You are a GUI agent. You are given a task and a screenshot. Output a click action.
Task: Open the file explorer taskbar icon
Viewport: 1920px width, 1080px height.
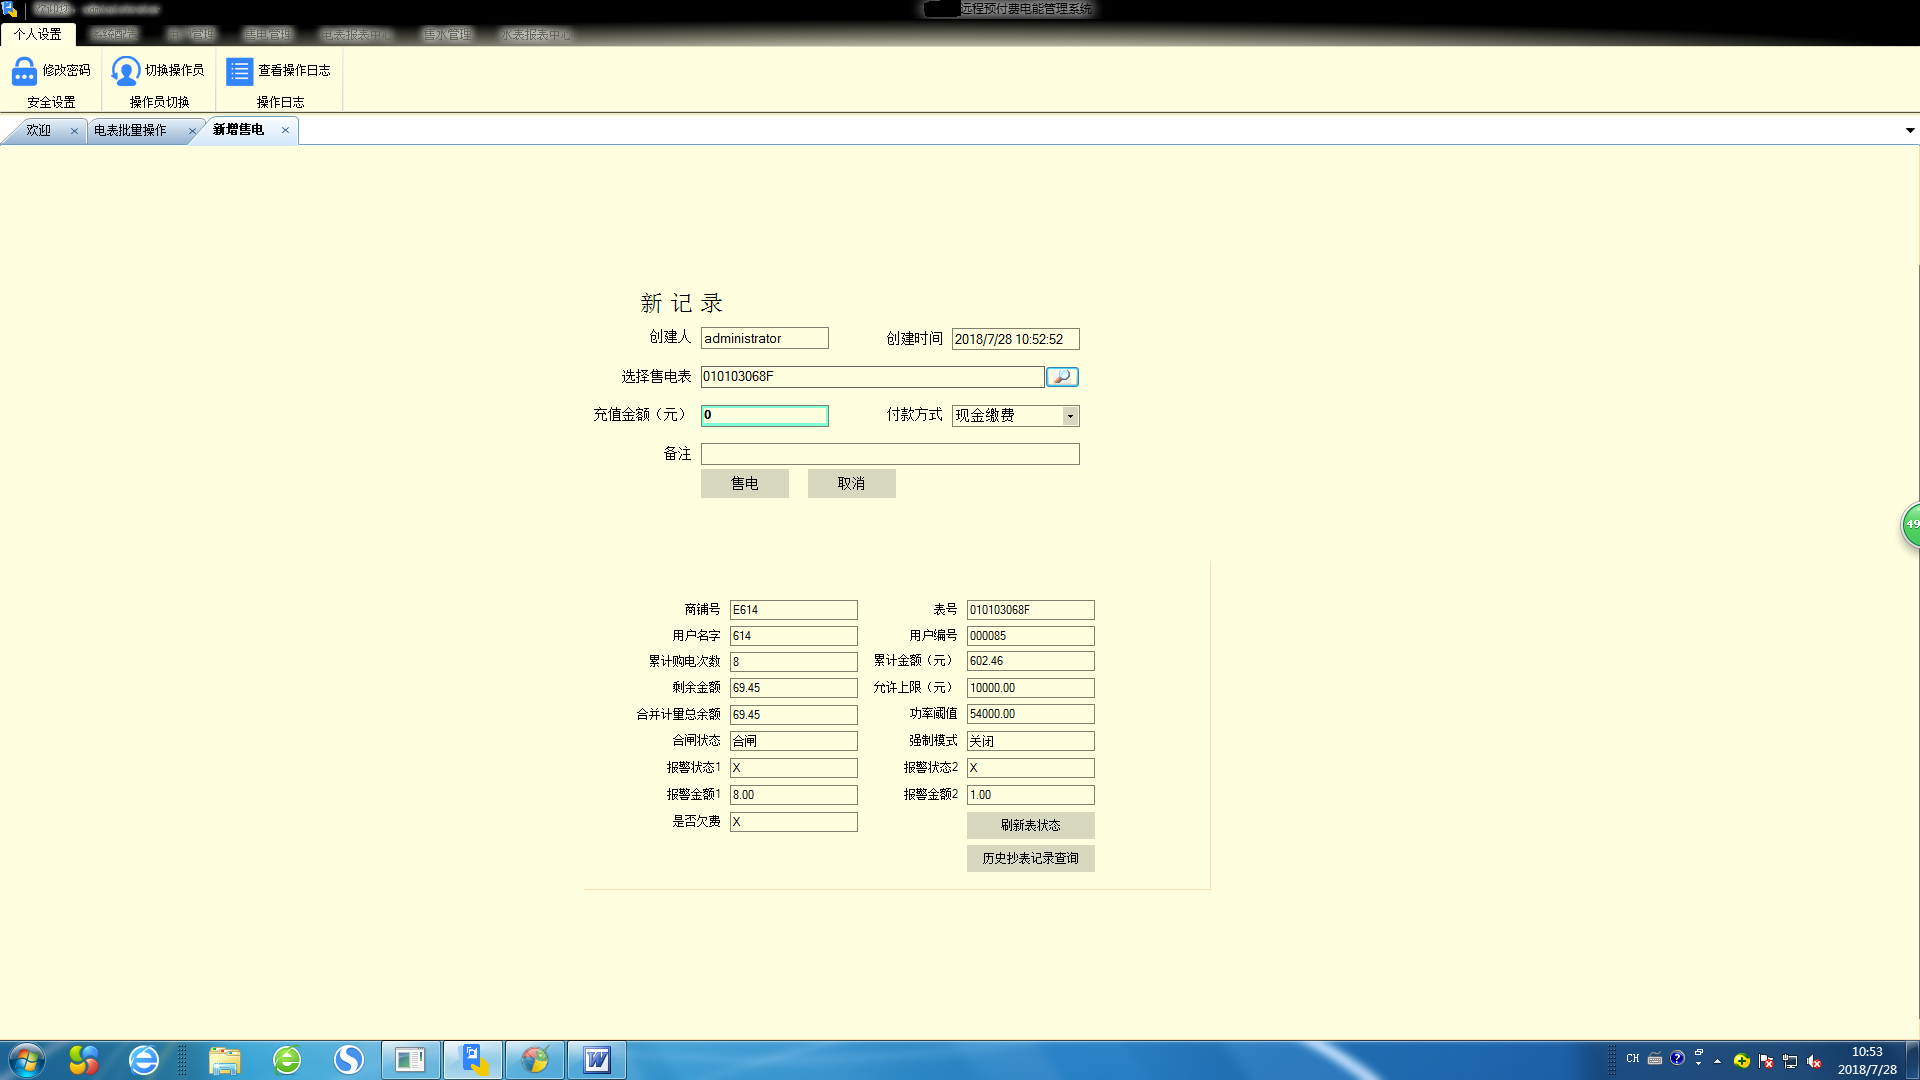click(225, 1060)
